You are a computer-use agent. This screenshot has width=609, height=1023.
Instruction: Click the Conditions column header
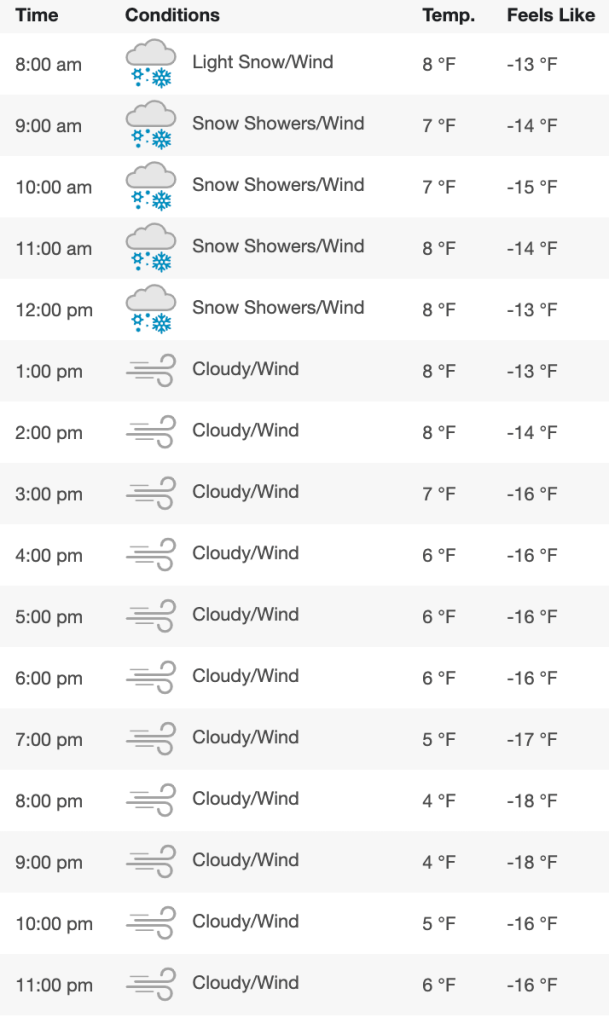(x=172, y=15)
